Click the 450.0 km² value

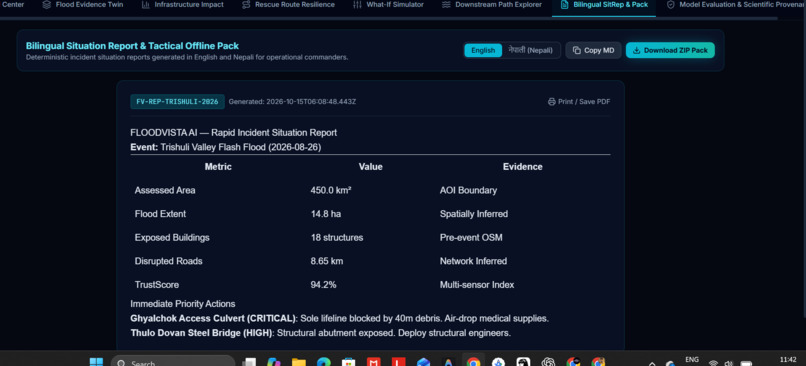pyautogui.click(x=331, y=190)
